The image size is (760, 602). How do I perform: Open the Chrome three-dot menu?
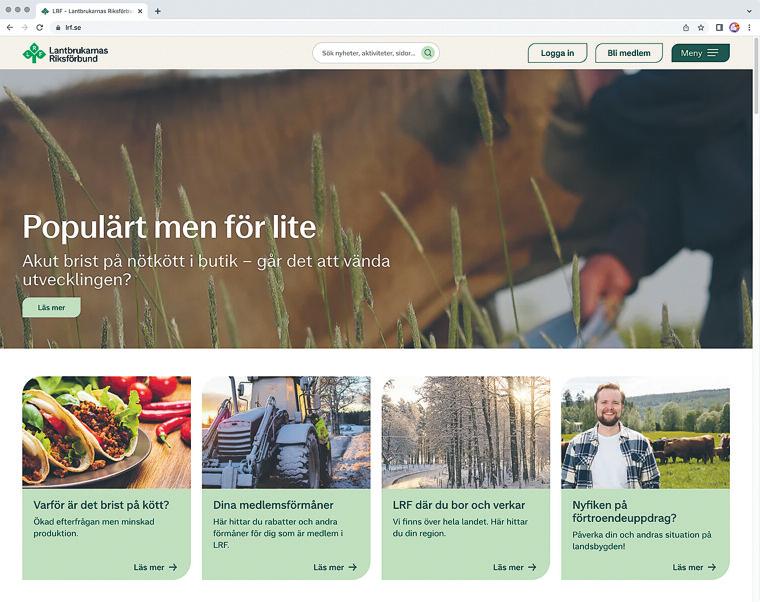(749, 28)
